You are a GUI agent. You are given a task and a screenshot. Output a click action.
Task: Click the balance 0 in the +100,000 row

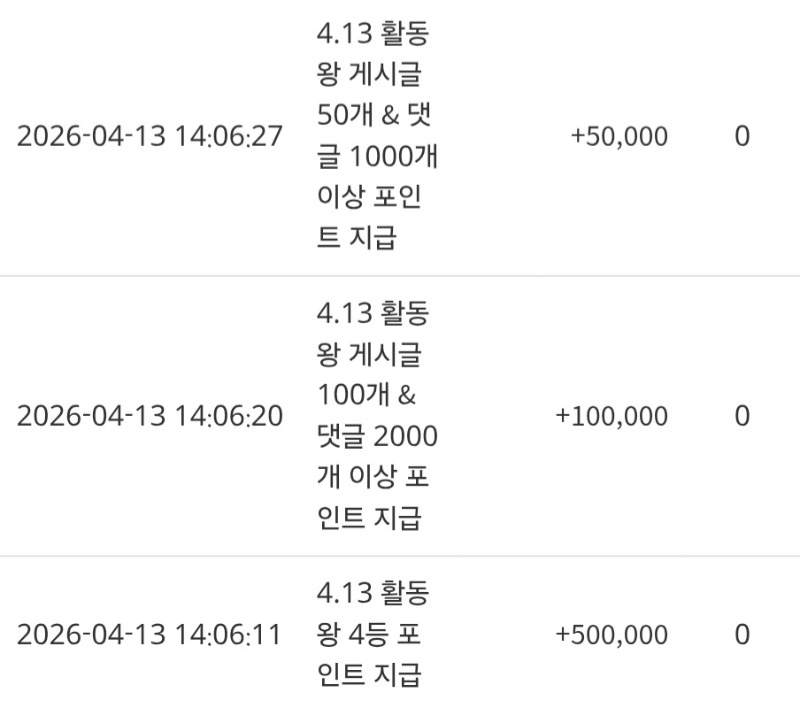(741, 416)
